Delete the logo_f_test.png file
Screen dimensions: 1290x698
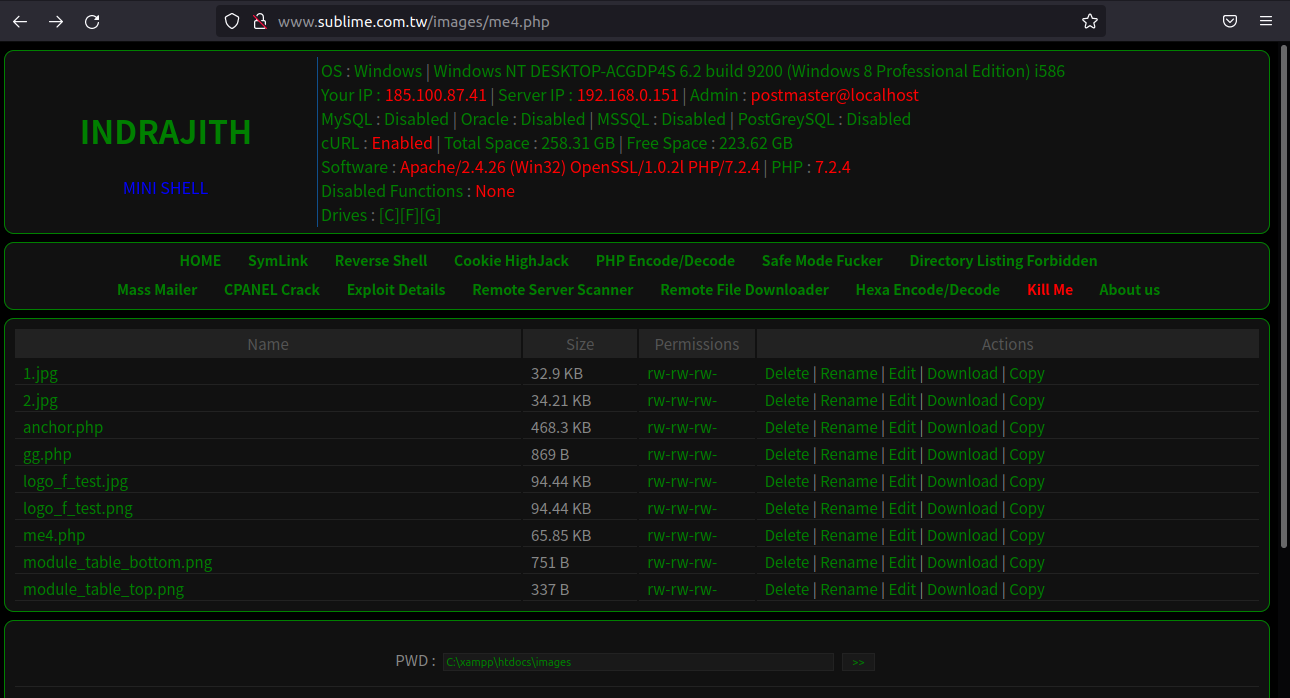click(x=787, y=509)
